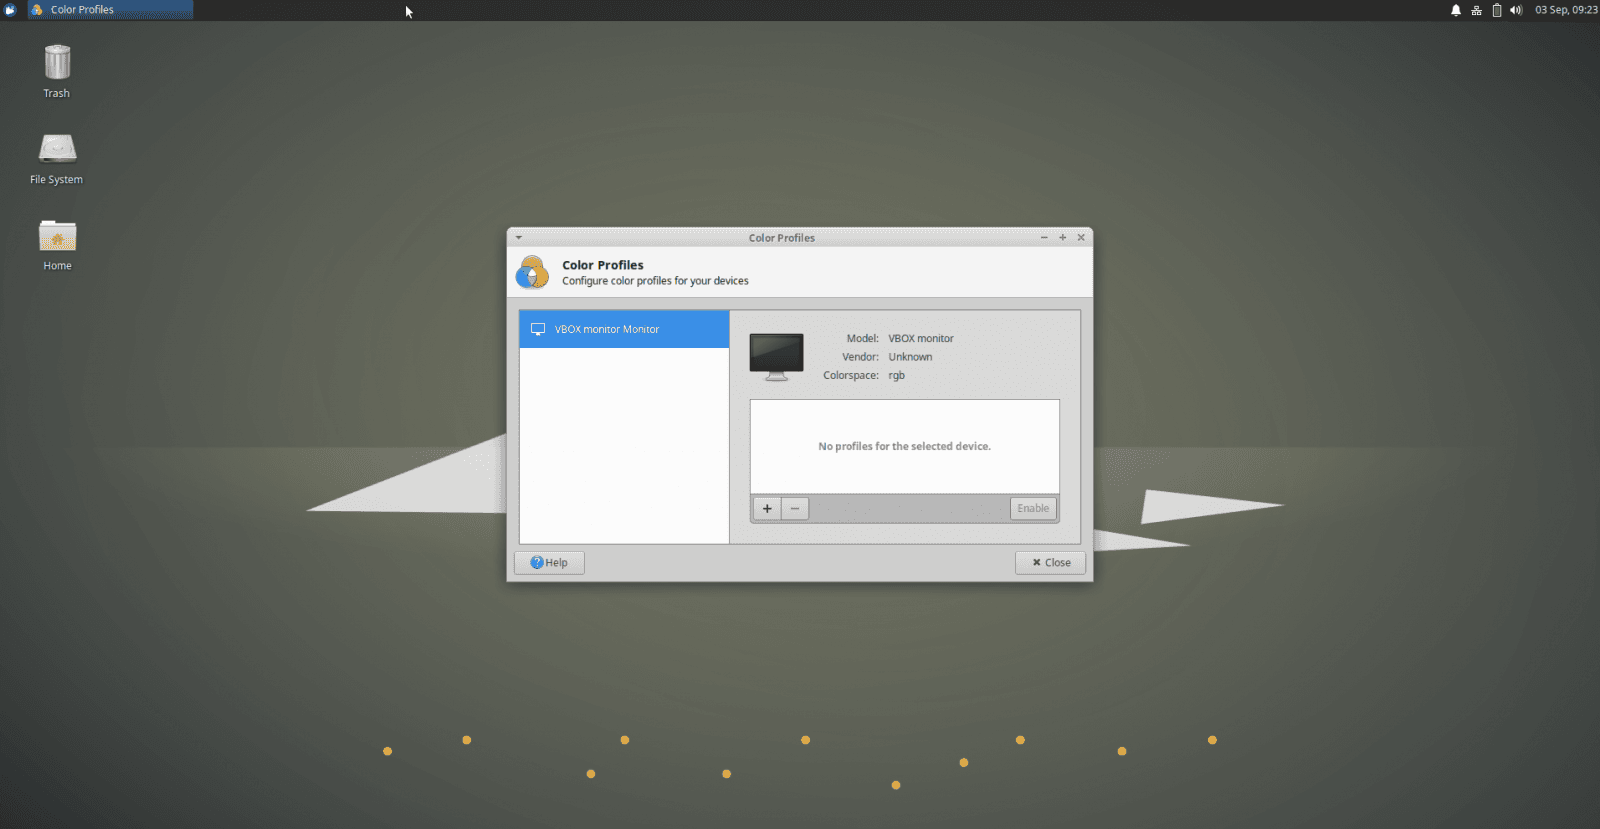The image size is (1600, 829).
Task: Minimize the Color Profiles window
Action: coord(1044,238)
